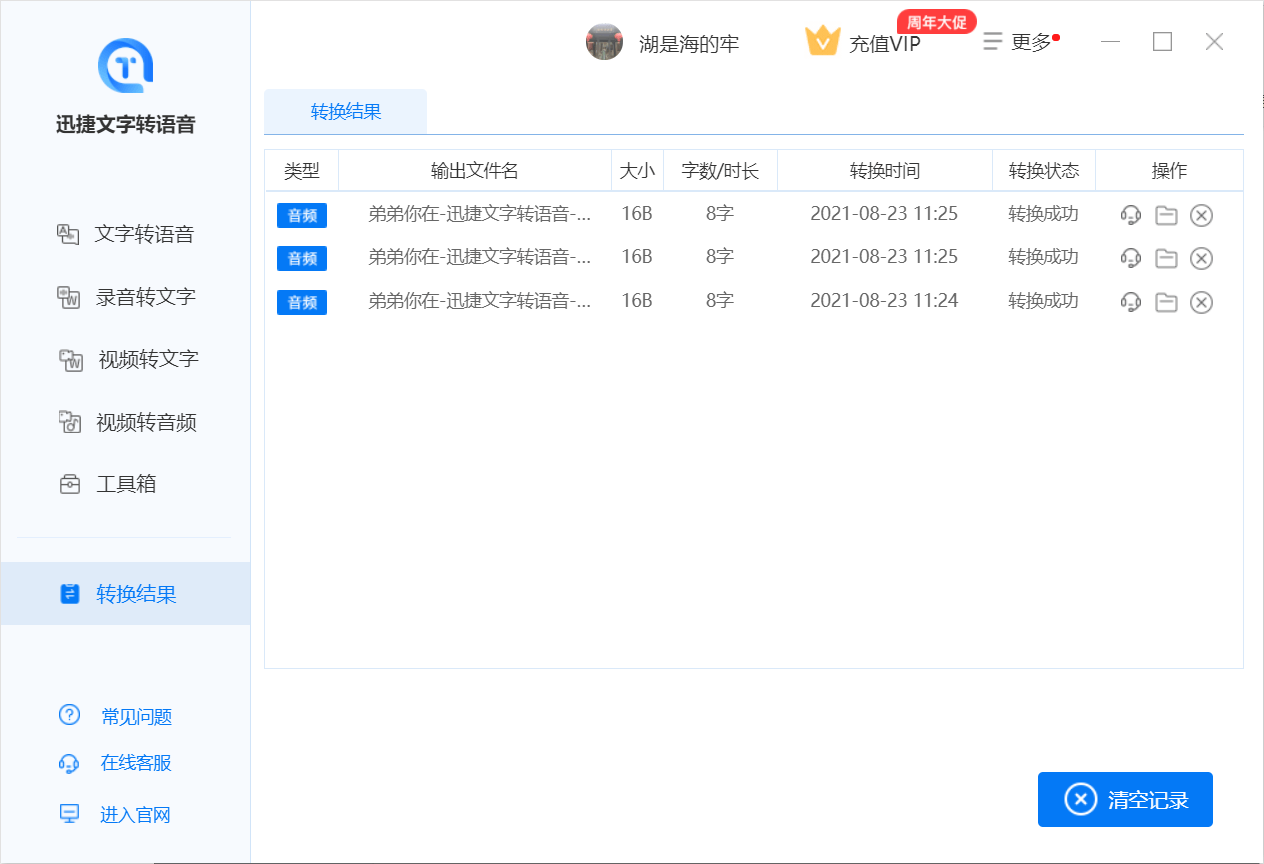Select the file name in the 11:24 row
Screen dimensions: 1264x864
480,300
